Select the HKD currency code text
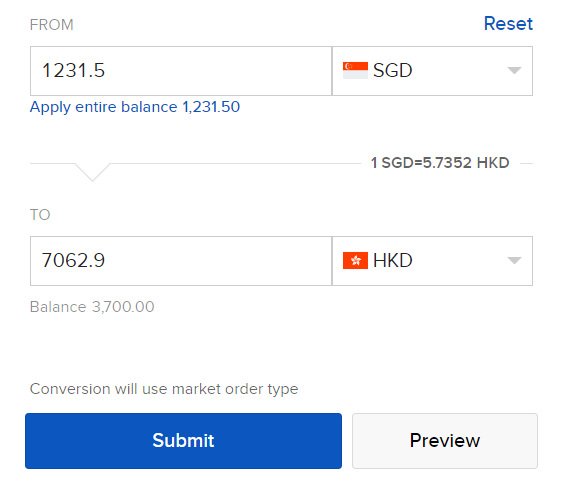Screen dimensions: 562x479 pos(392,260)
